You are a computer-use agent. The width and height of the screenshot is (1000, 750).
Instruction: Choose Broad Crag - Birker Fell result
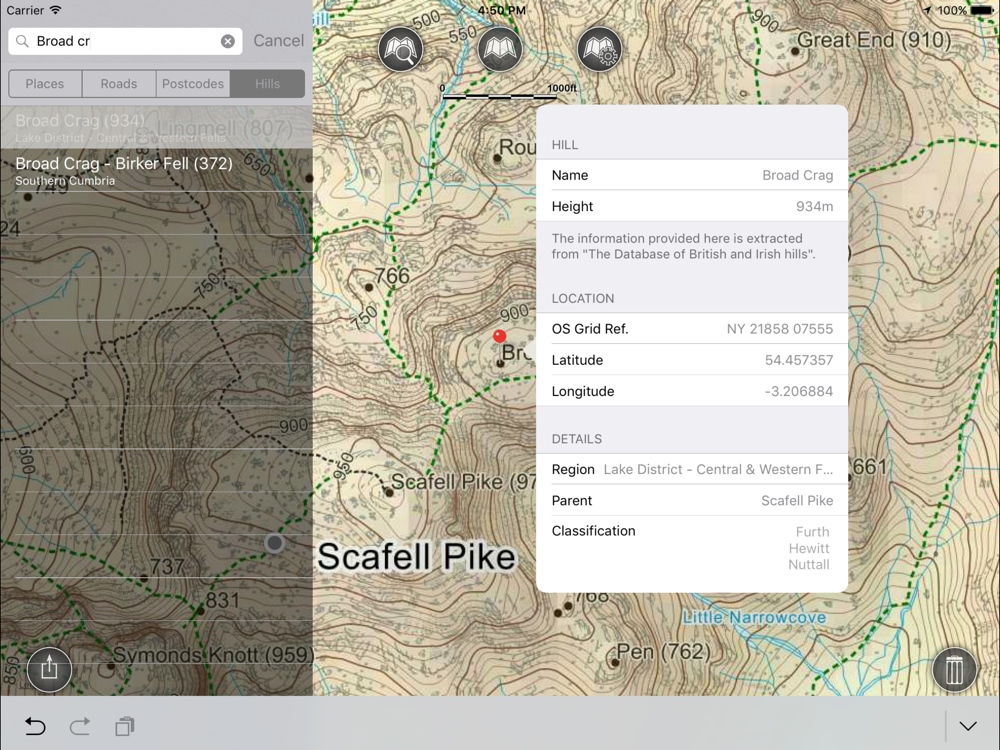click(156, 170)
